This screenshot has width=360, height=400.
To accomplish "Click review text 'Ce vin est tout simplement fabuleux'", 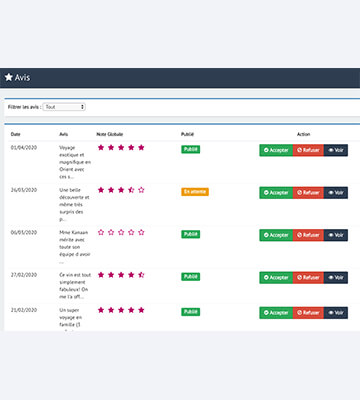I will pos(75,282).
